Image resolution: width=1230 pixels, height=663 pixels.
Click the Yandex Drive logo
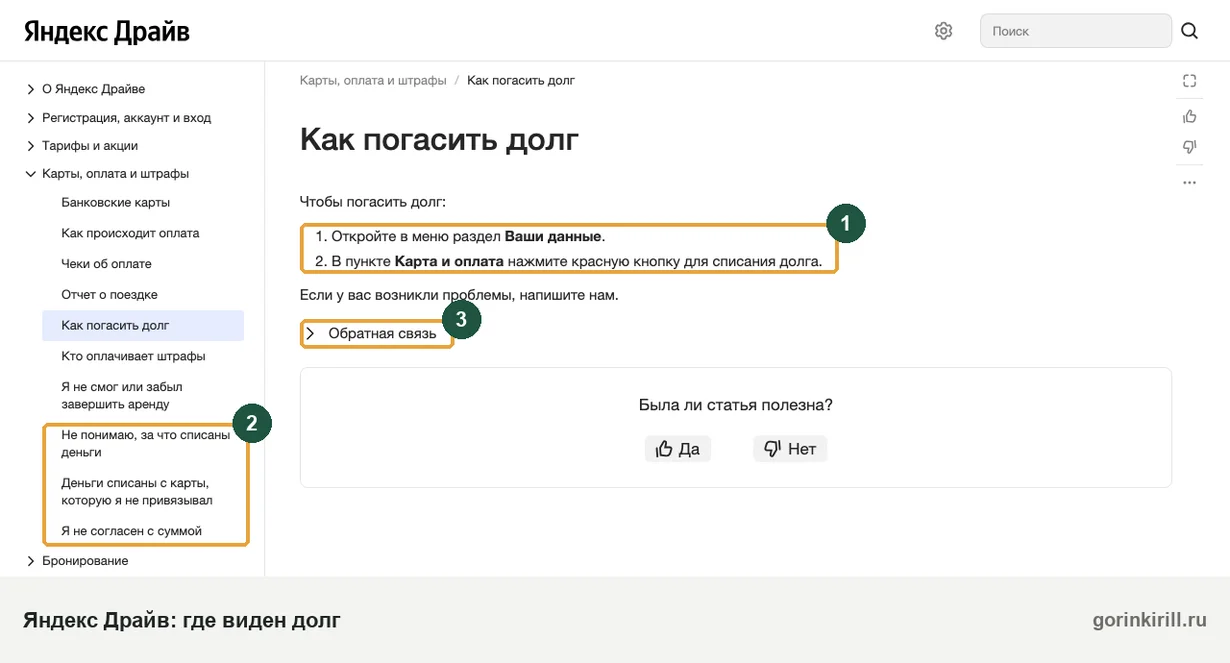click(x=106, y=31)
